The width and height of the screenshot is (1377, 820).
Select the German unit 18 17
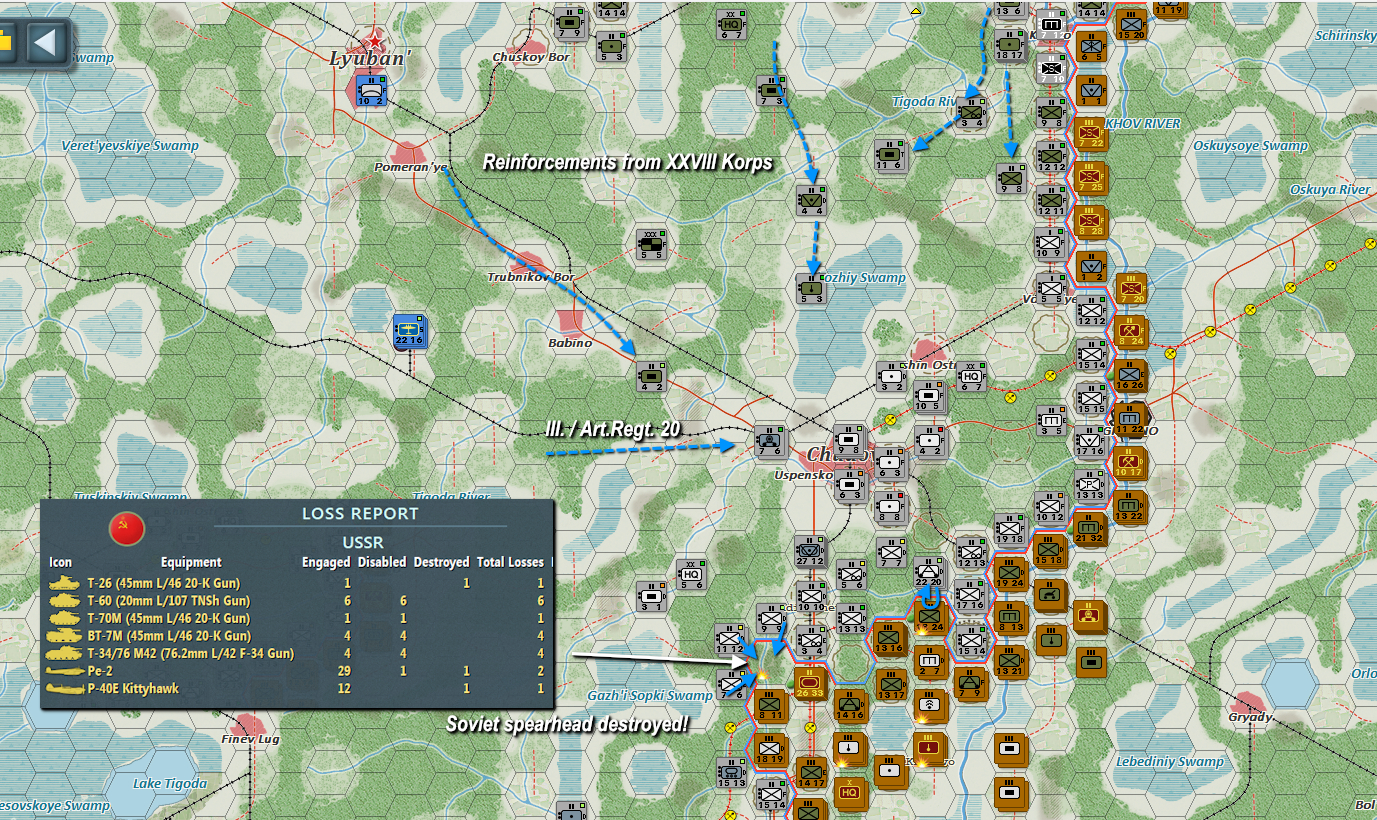1010,45
